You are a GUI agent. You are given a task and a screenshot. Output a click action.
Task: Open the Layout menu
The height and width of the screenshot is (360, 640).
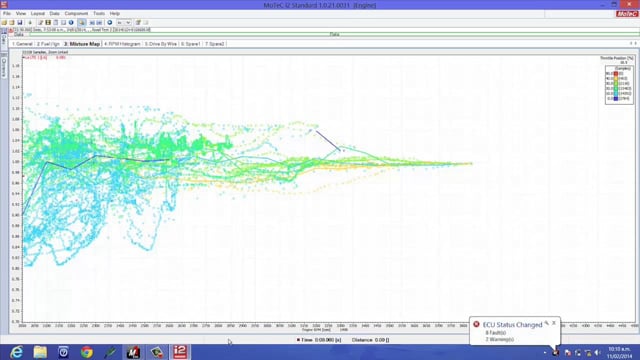coord(38,13)
